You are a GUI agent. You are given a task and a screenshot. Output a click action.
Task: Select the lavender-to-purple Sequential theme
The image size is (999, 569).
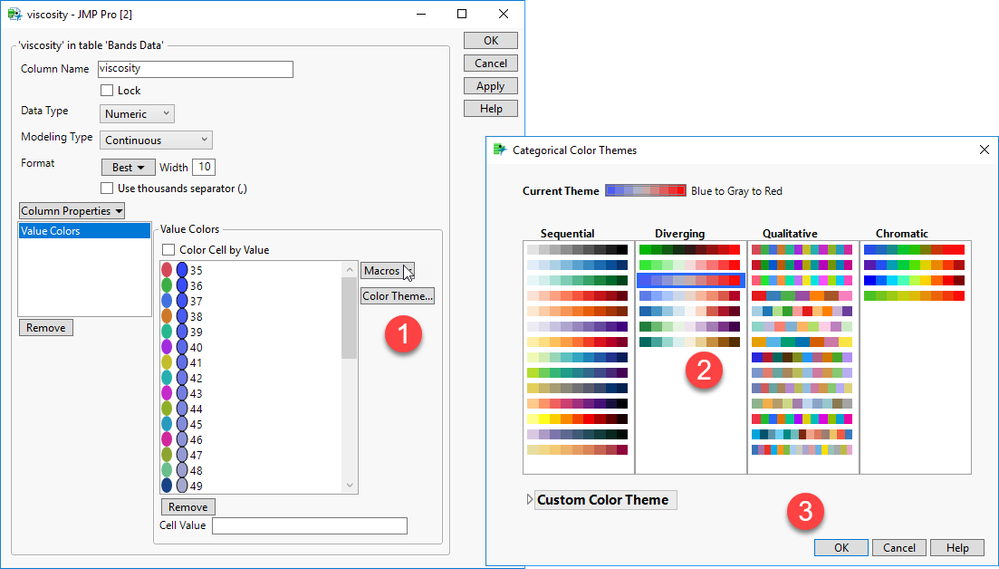577,326
